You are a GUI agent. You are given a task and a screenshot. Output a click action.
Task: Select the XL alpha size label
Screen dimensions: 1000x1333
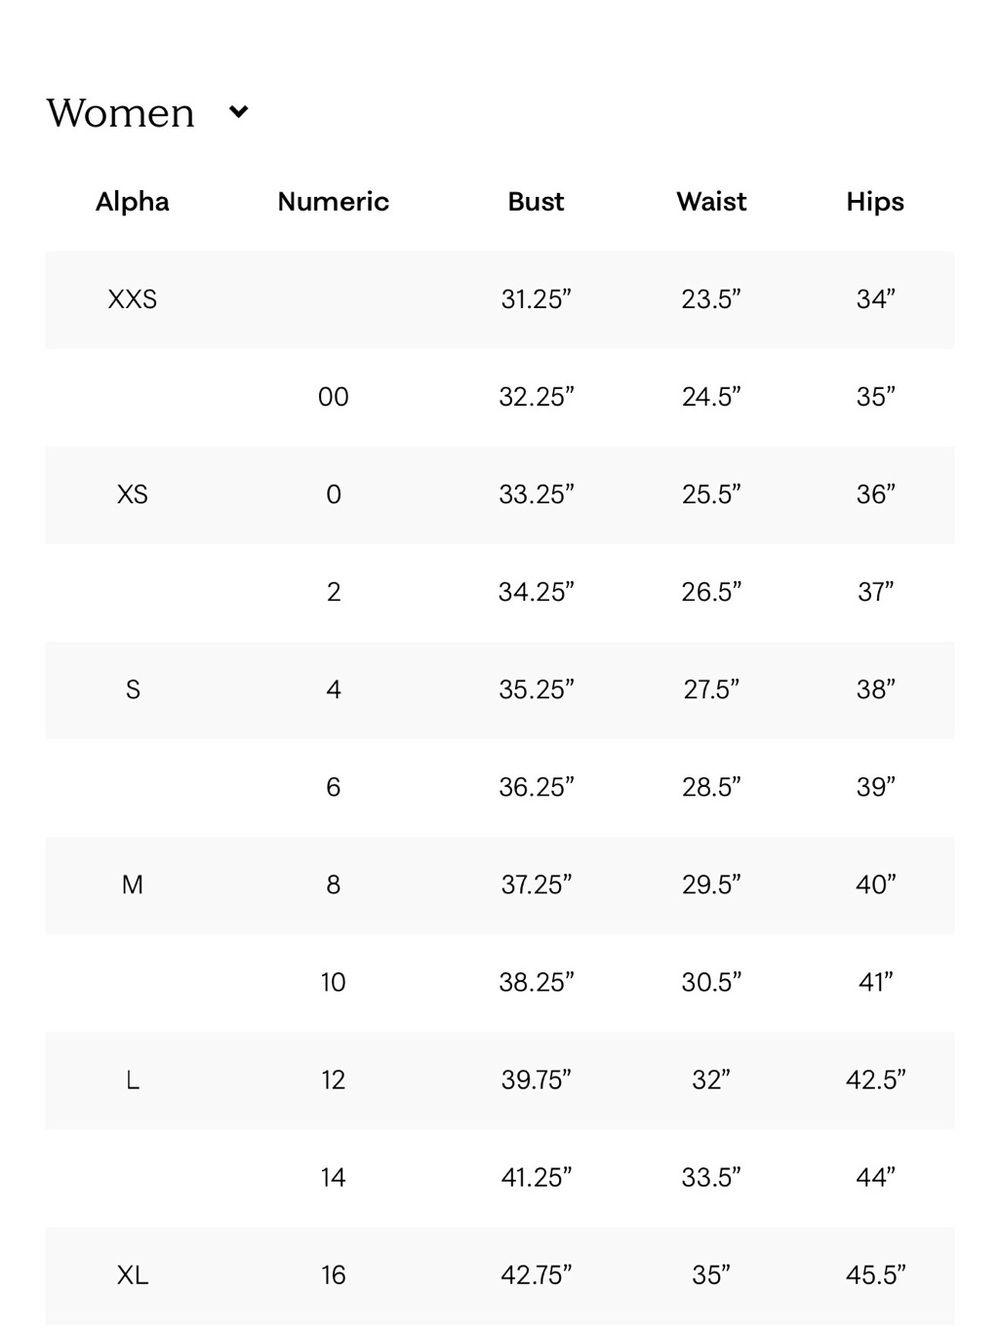[132, 1274]
